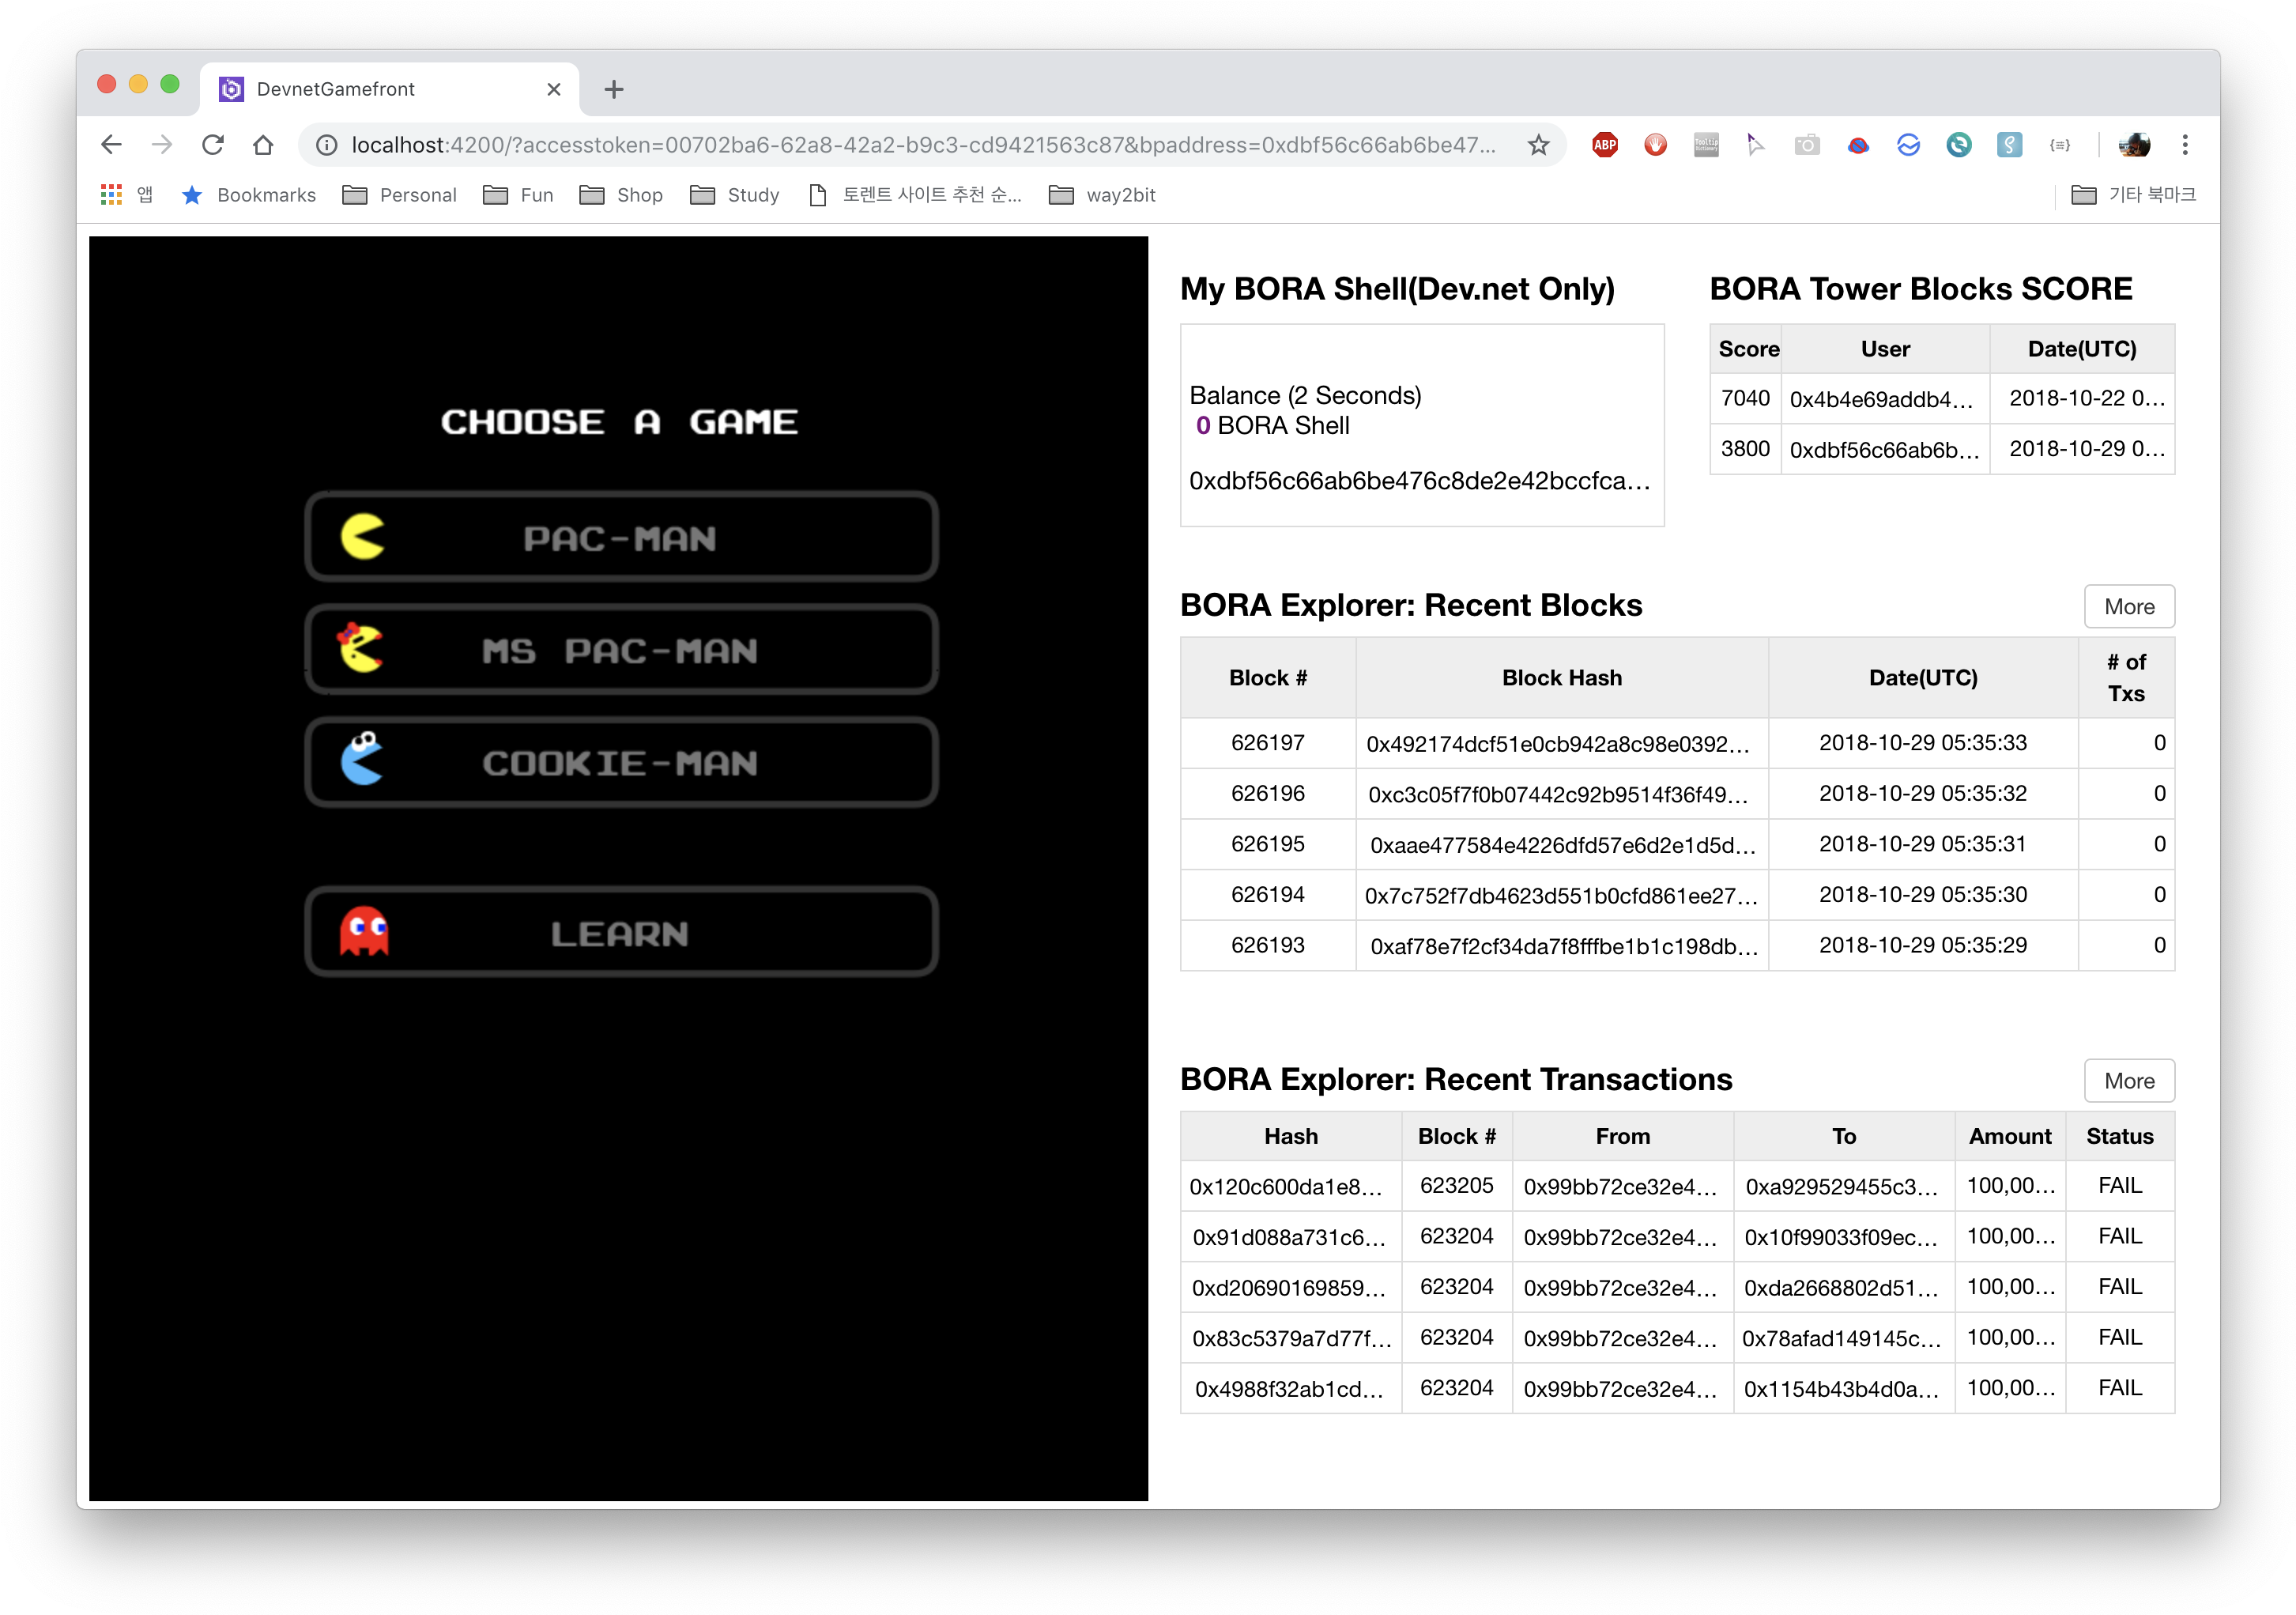Click More for Recent Blocks
This screenshot has height=1615, width=2296.
[x=2129, y=606]
